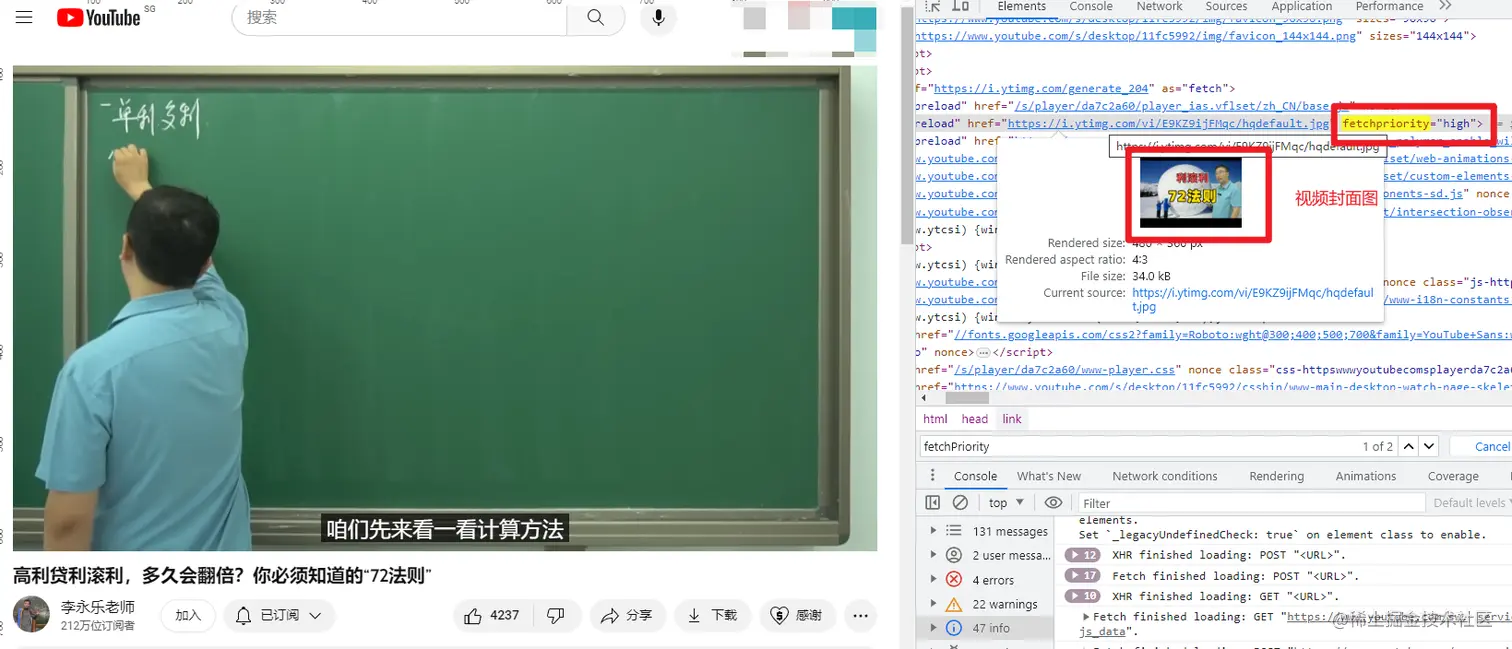Screen dimensions: 1512x649
Task: Switch to the Elements tab
Action: coord(1021,6)
